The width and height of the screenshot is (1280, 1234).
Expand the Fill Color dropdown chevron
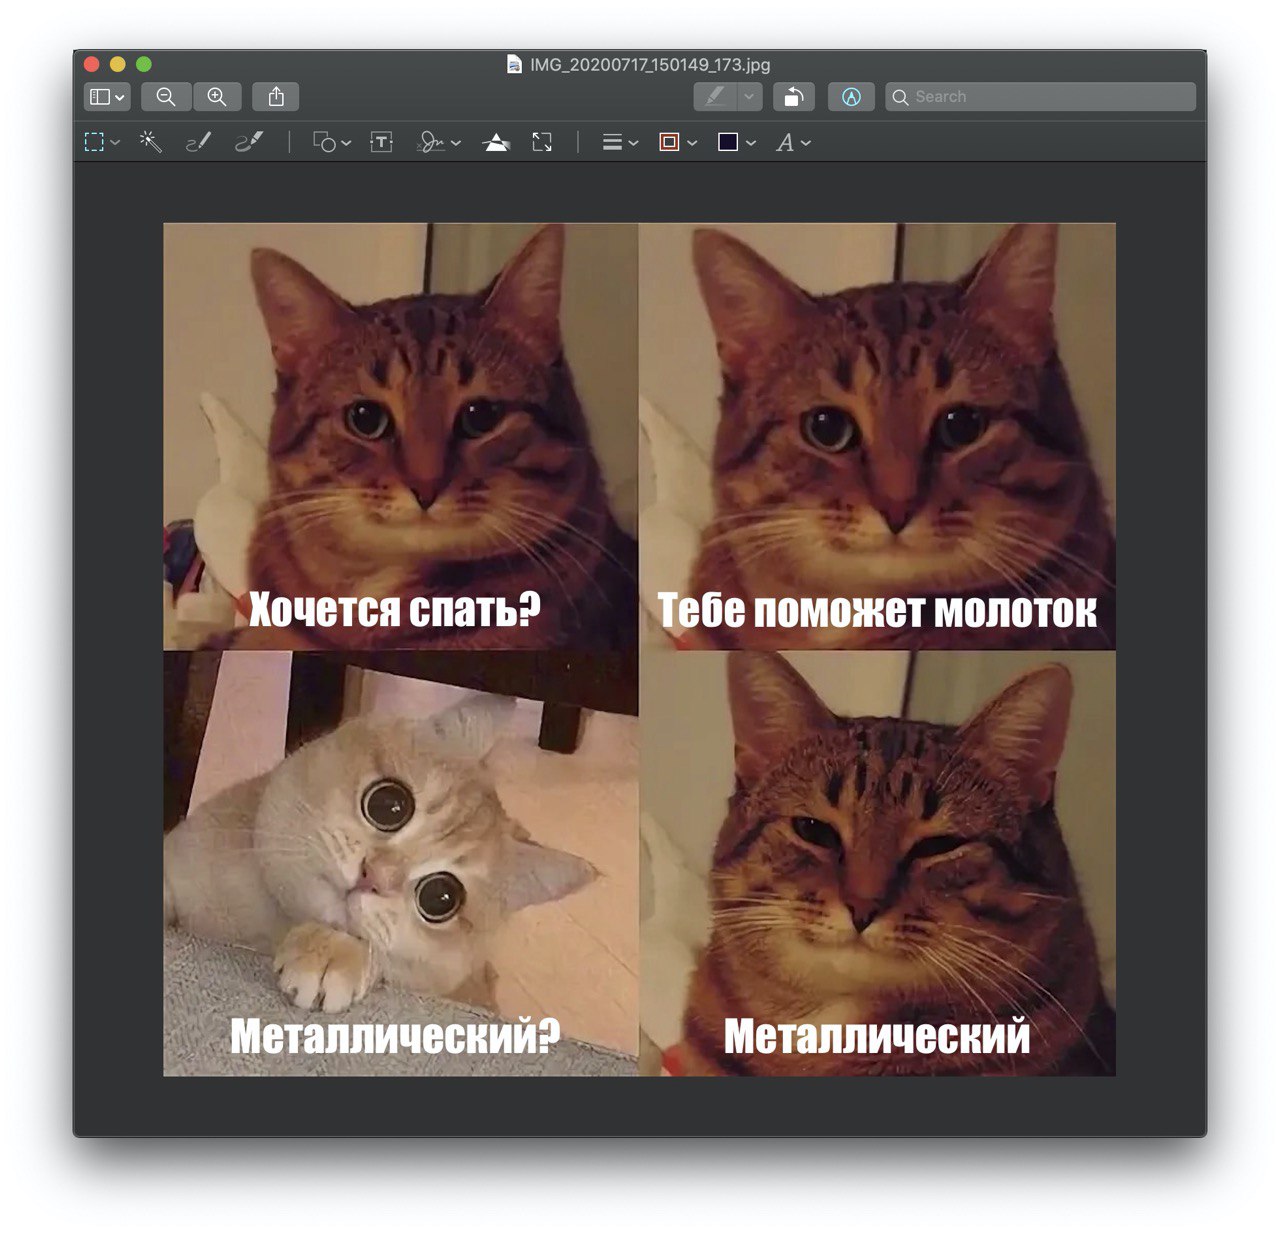pyautogui.click(x=751, y=143)
